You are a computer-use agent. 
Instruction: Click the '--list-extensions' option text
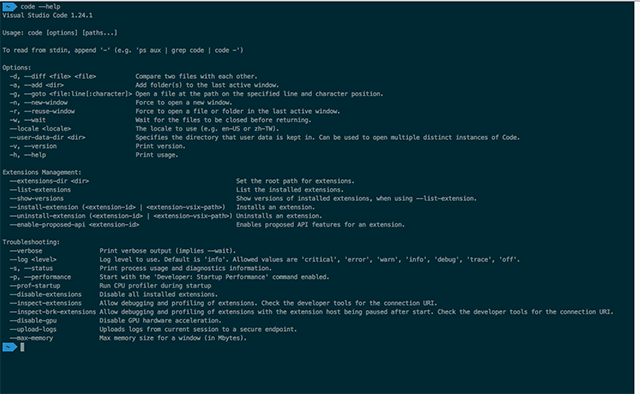point(40,190)
